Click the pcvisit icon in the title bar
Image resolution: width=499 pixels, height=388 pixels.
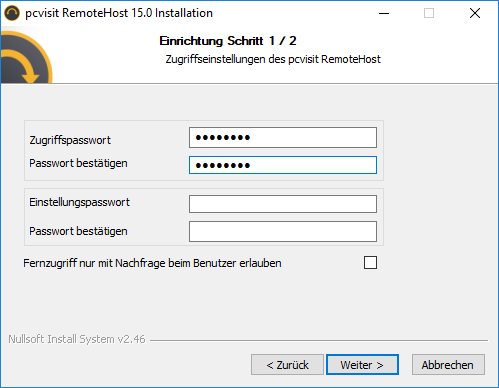[12, 13]
